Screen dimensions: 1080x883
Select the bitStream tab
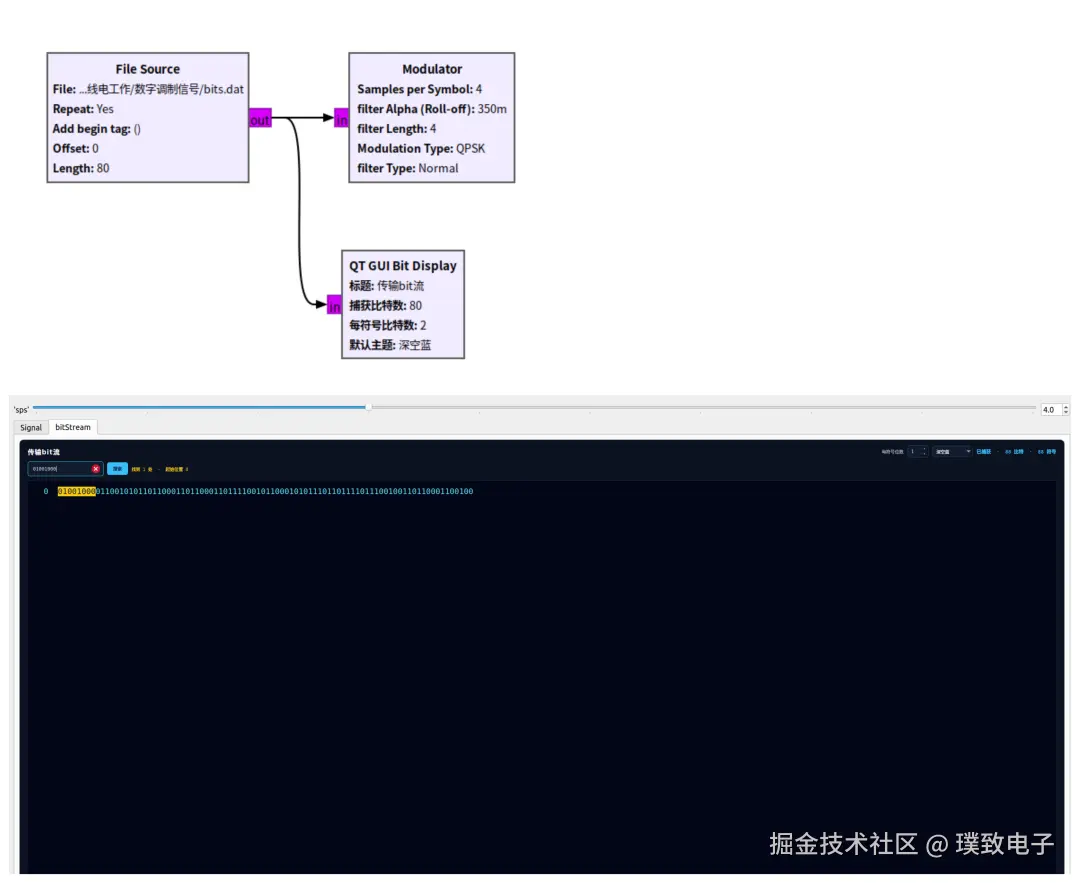coord(73,427)
